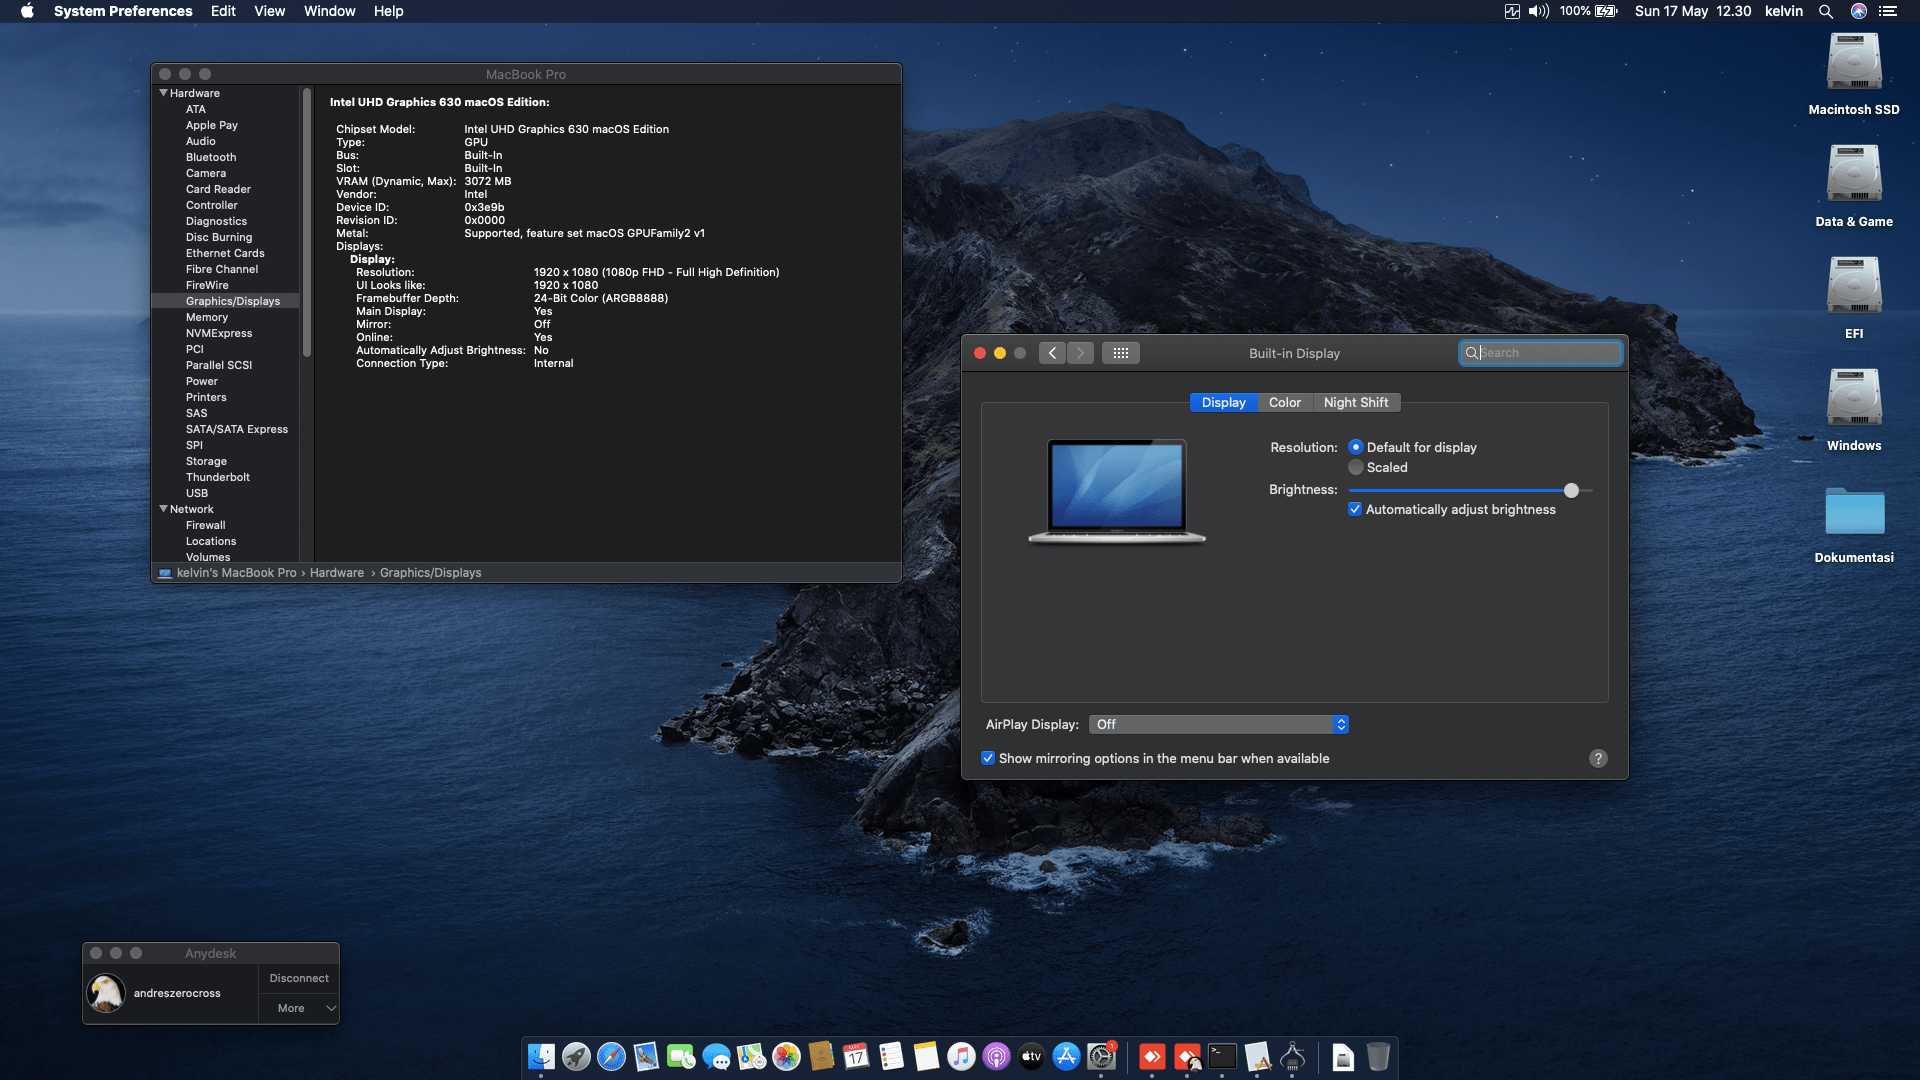
Task: Open FaceTime from the dock
Action: [681, 1057]
